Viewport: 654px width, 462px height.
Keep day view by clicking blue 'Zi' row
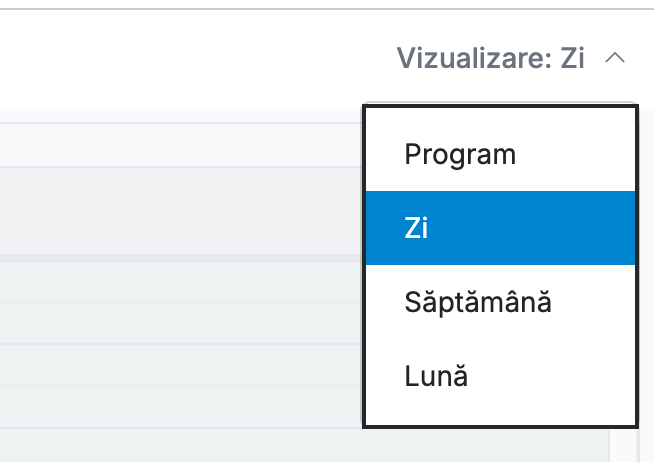(501, 228)
